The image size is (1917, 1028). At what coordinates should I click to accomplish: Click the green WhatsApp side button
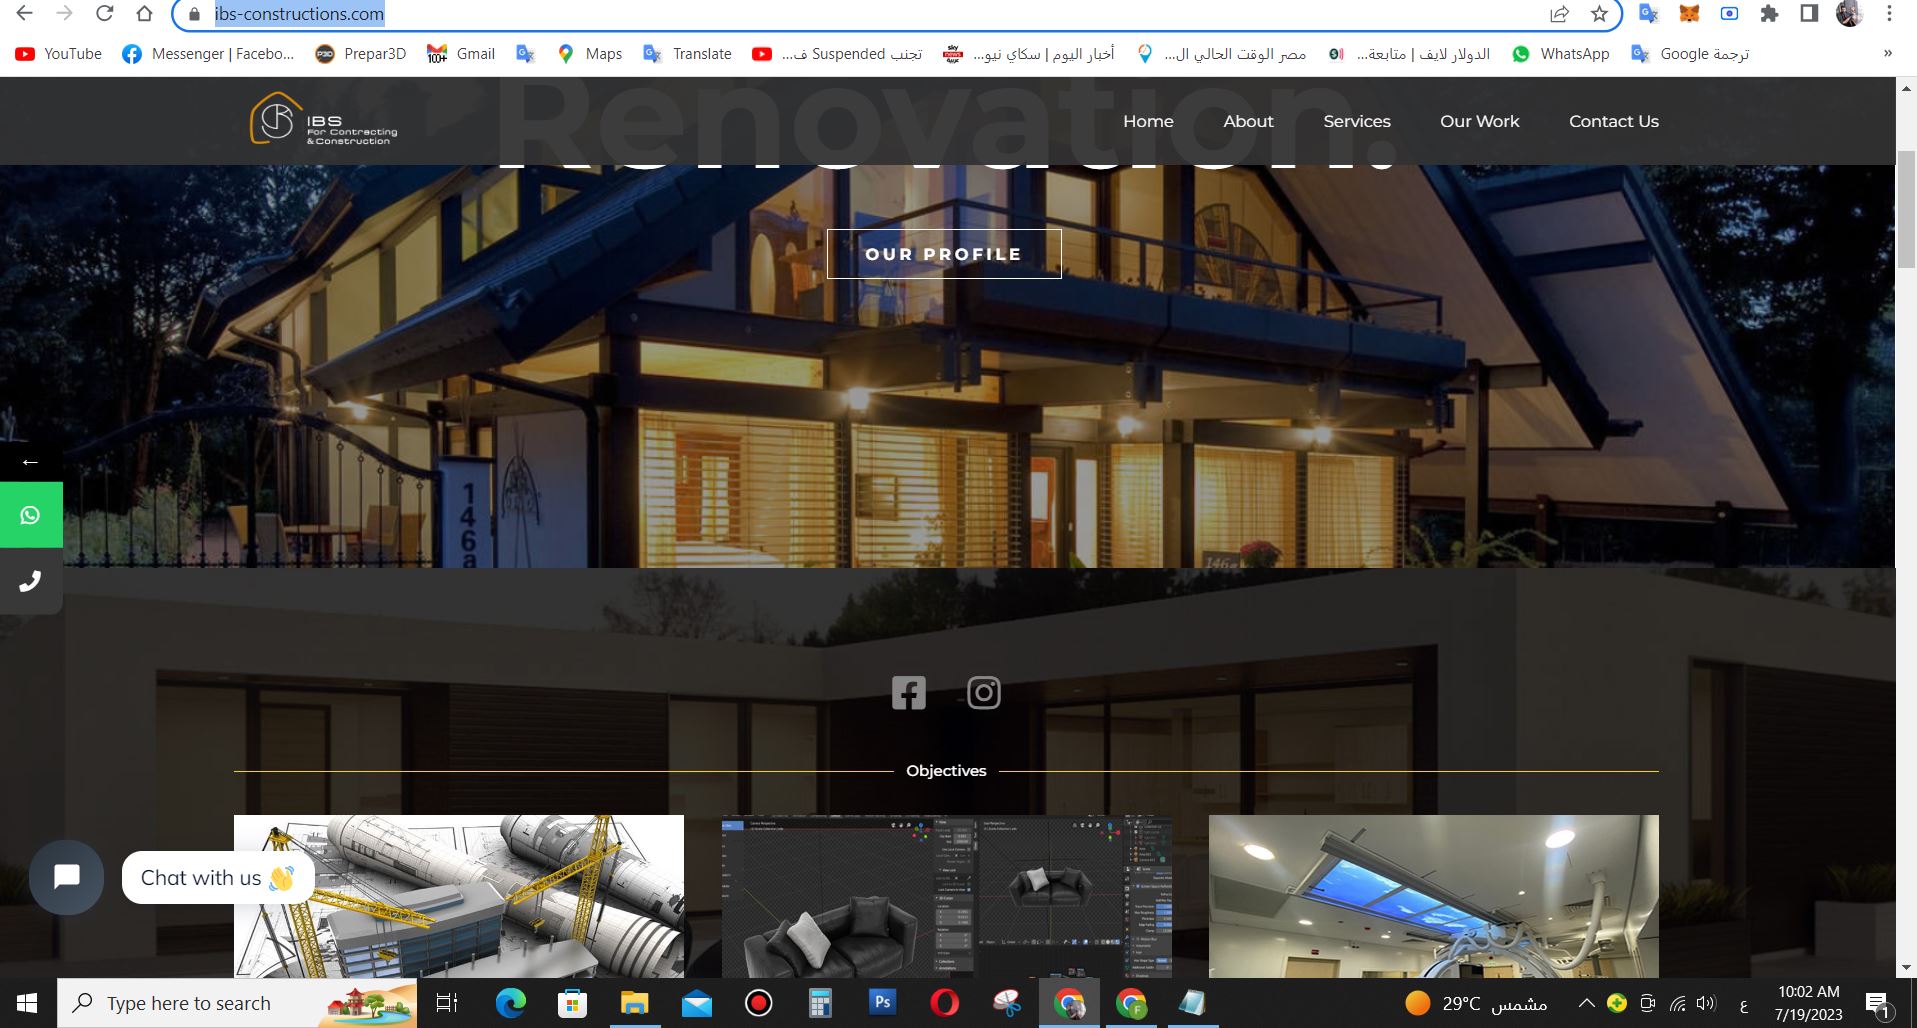[x=30, y=515]
